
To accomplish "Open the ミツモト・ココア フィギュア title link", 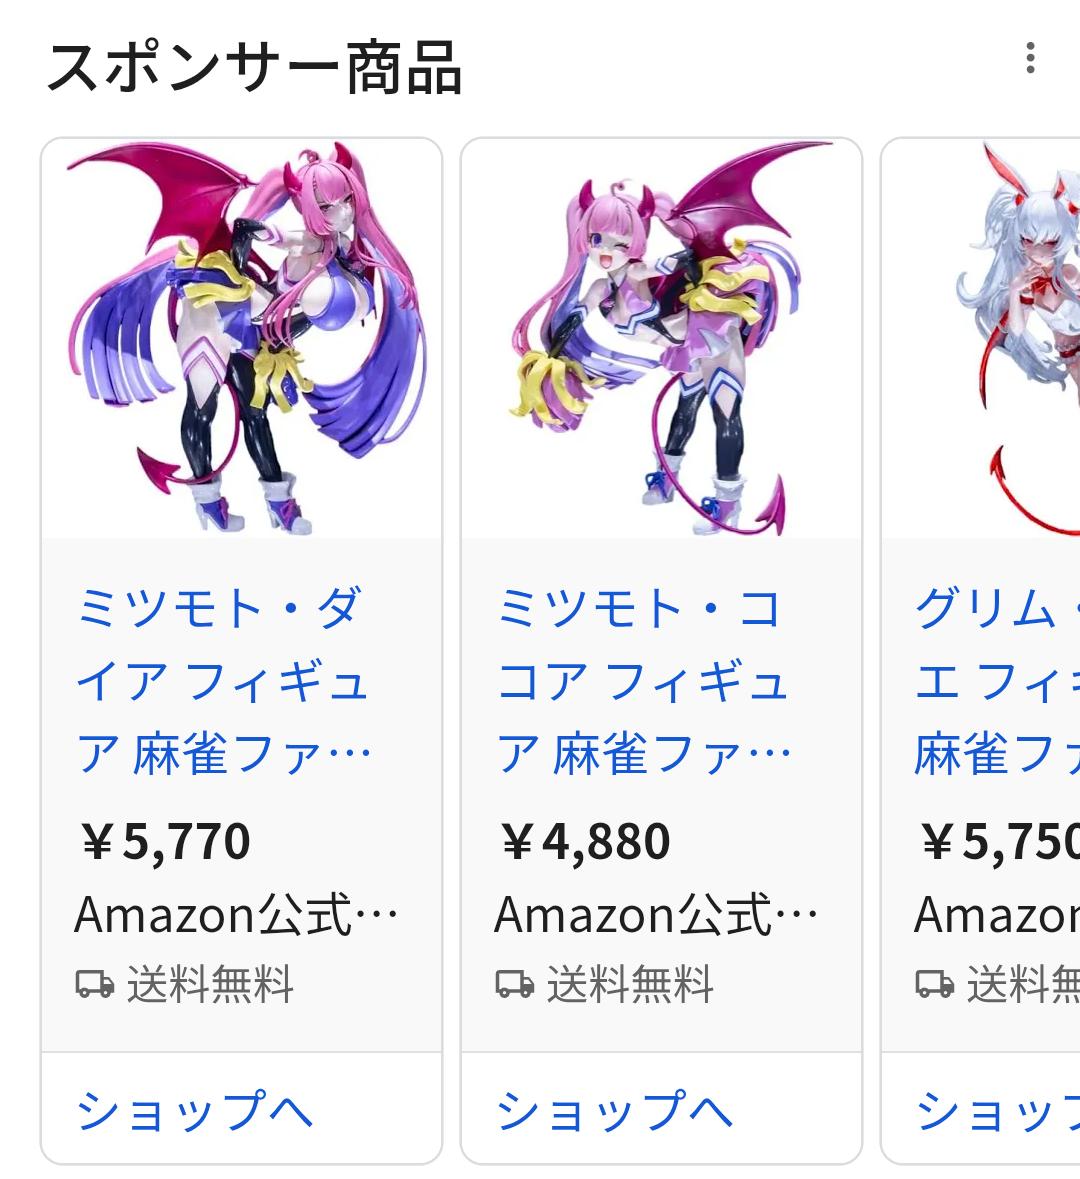I will tap(644, 680).
